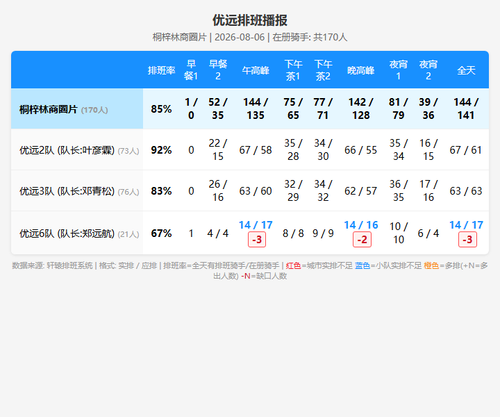Click the red -N legend in footer
Viewport: 500px width, 417px height.
point(245,276)
